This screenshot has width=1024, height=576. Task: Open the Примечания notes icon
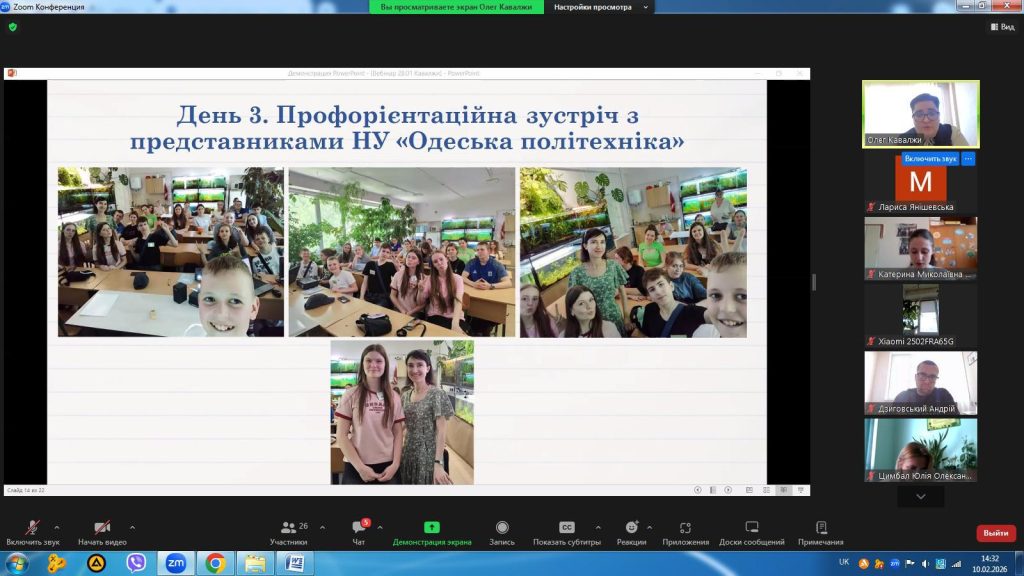coord(821,527)
